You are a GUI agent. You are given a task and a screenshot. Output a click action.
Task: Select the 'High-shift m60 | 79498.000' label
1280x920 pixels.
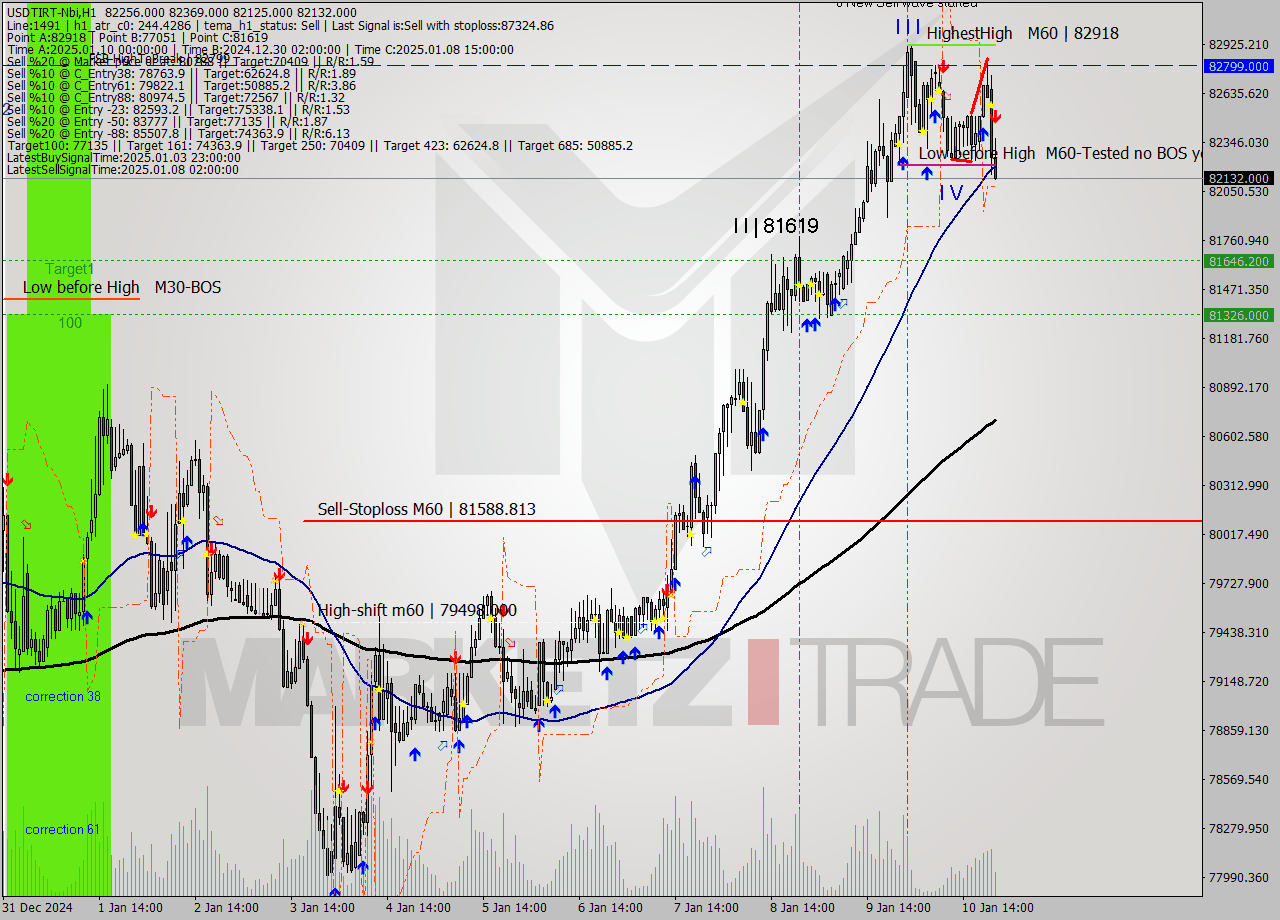click(417, 610)
